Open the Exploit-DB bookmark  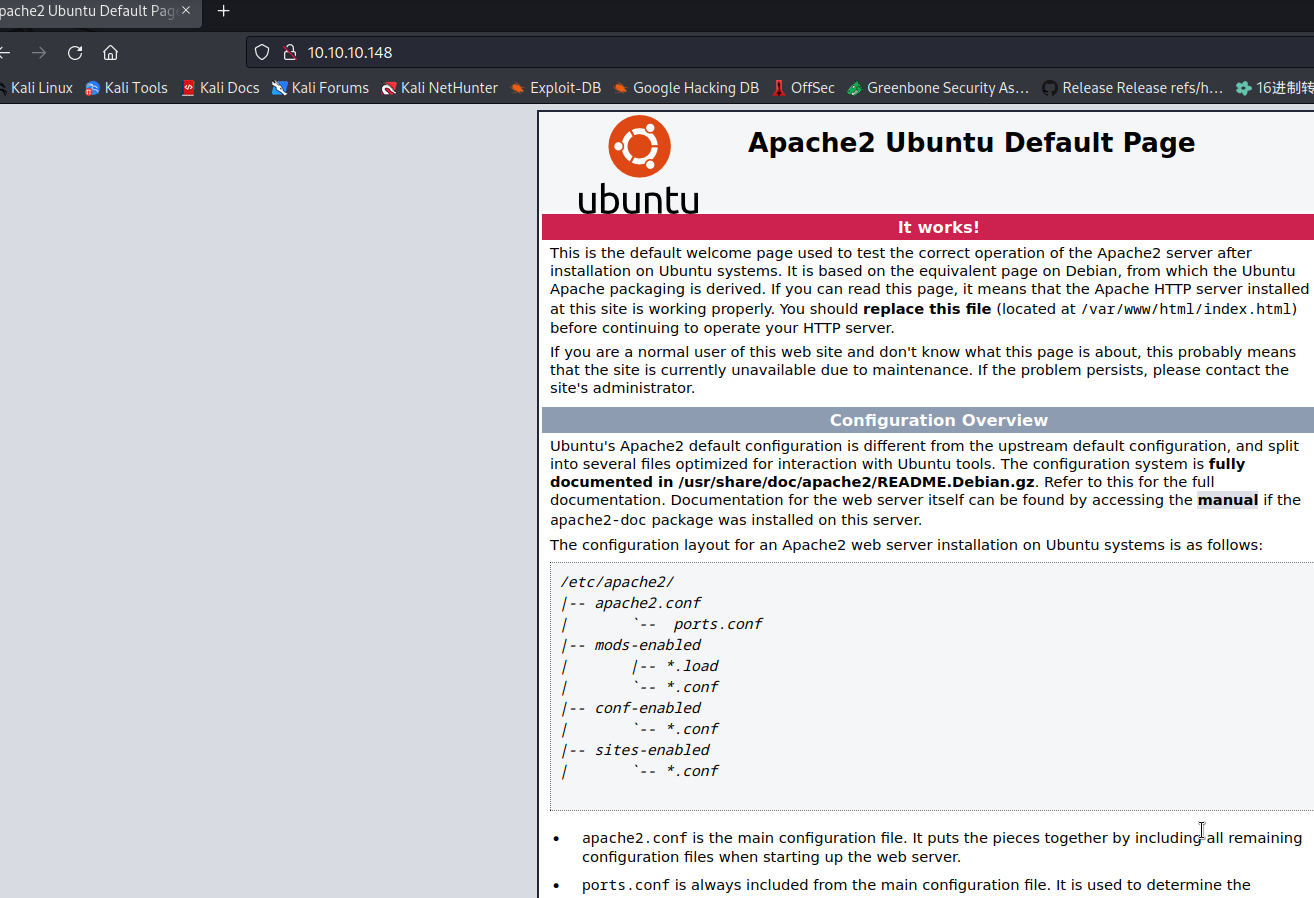pos(556,88)
